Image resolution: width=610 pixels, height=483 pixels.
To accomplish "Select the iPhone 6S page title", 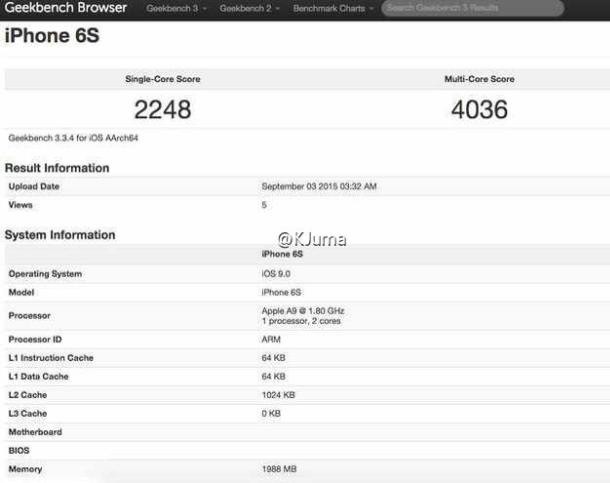I will coord(52,35).
